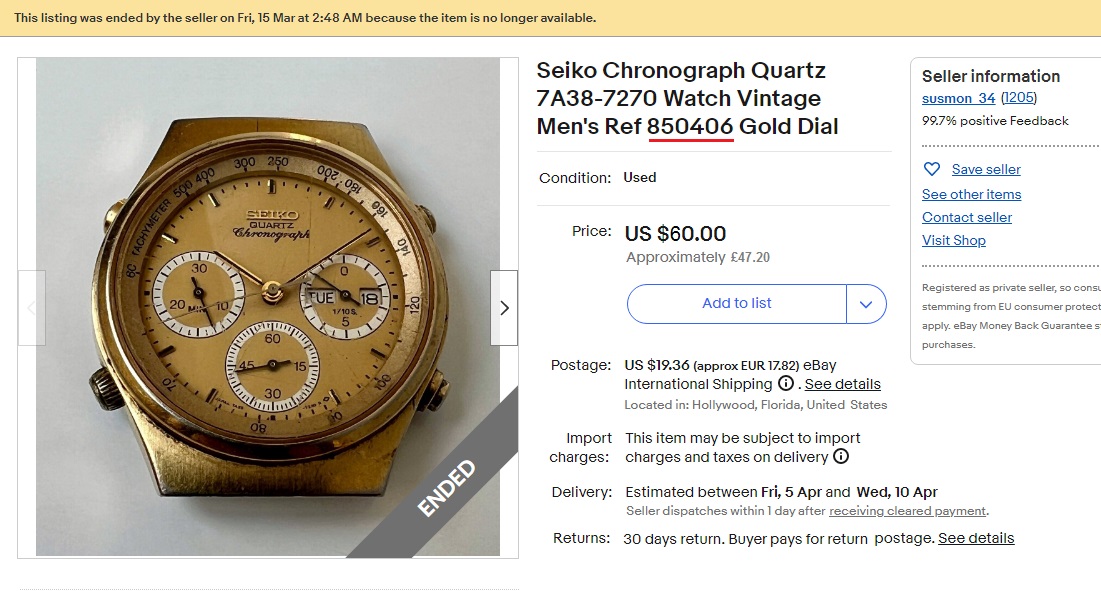Click Visit Shop under seller information
Viewport: 1101px width, 591px height.
point(954,240)
